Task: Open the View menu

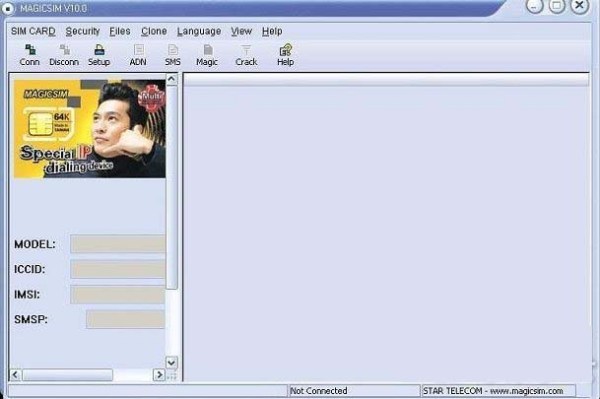Action: coord(241,31)
